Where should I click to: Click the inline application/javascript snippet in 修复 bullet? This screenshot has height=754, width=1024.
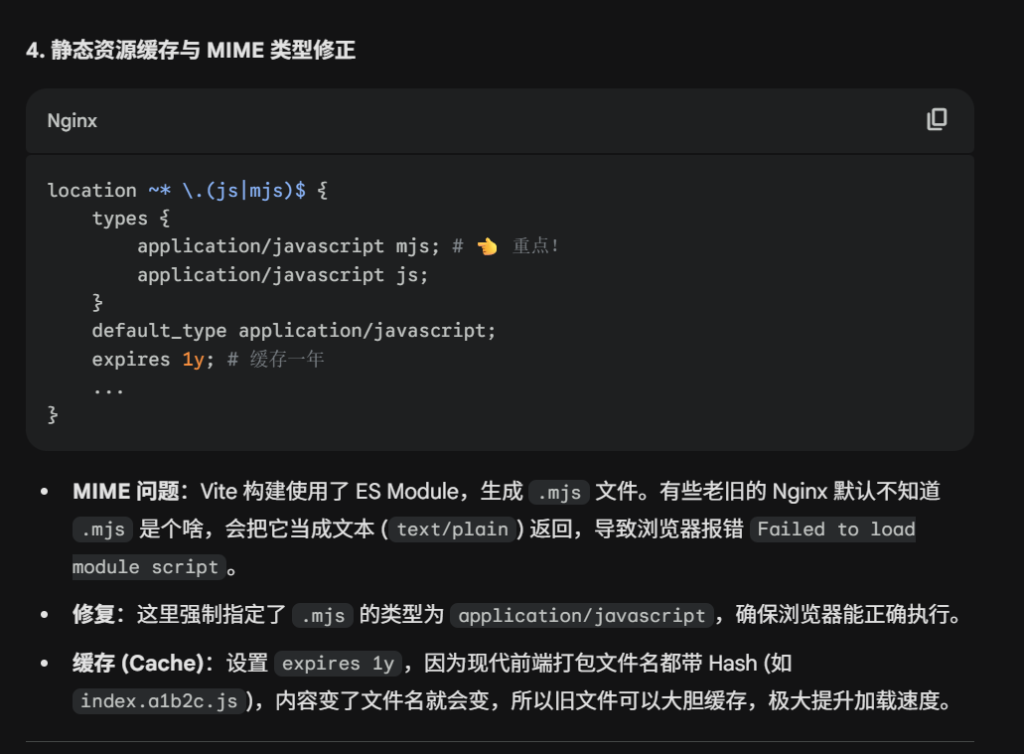580,615
